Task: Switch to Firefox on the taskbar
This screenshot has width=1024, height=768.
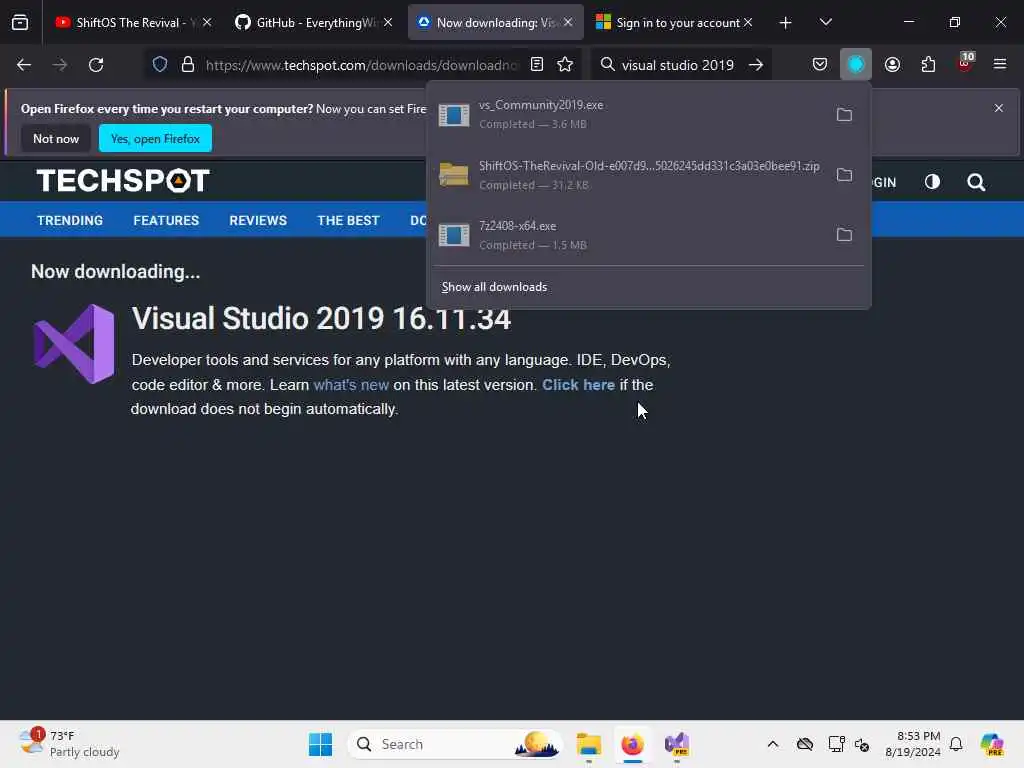Action: (x=632, y=744)
